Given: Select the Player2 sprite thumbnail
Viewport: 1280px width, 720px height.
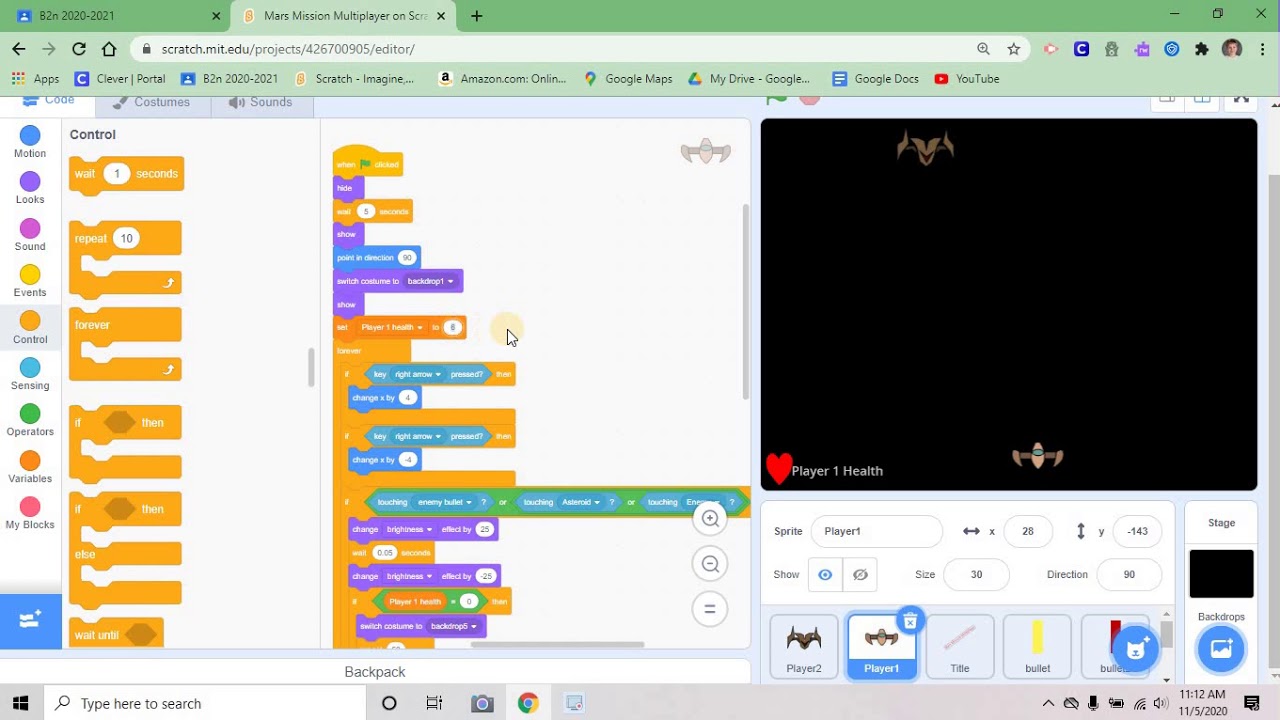Looking at the screenshot, I should (804, 647).
